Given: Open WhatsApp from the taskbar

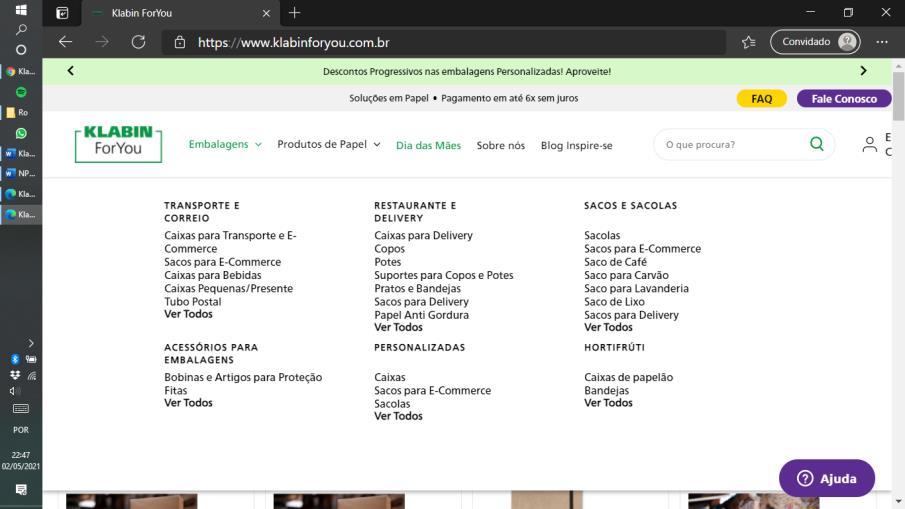Looking at the screenshot, I should (21, 133).
